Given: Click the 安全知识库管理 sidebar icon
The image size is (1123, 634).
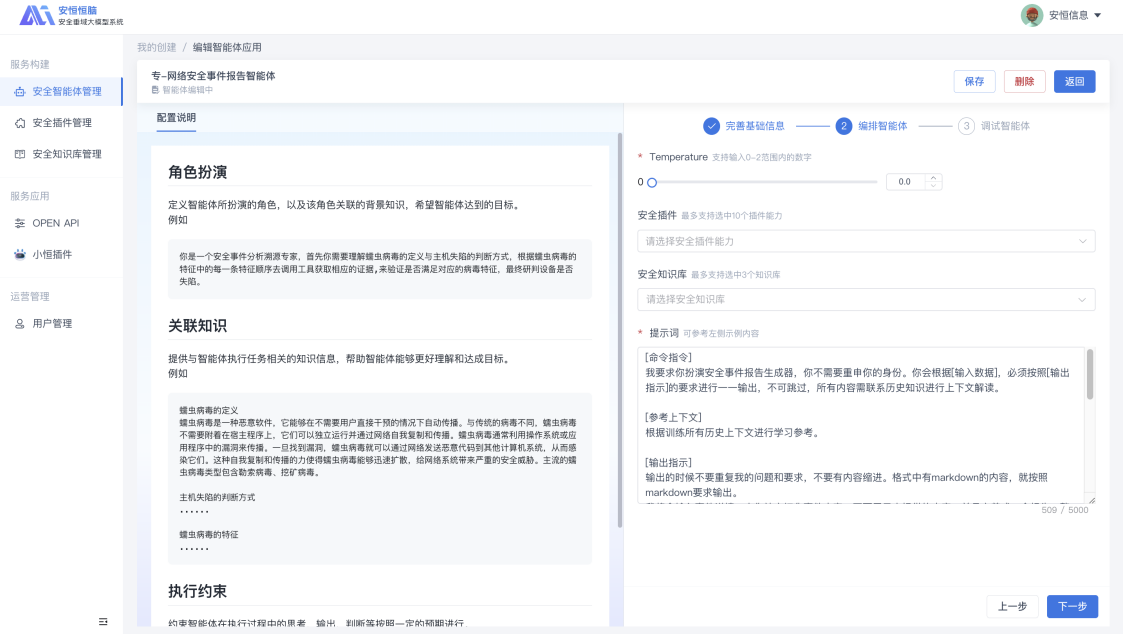Looking at the screenshot, I should pos(20,154).
